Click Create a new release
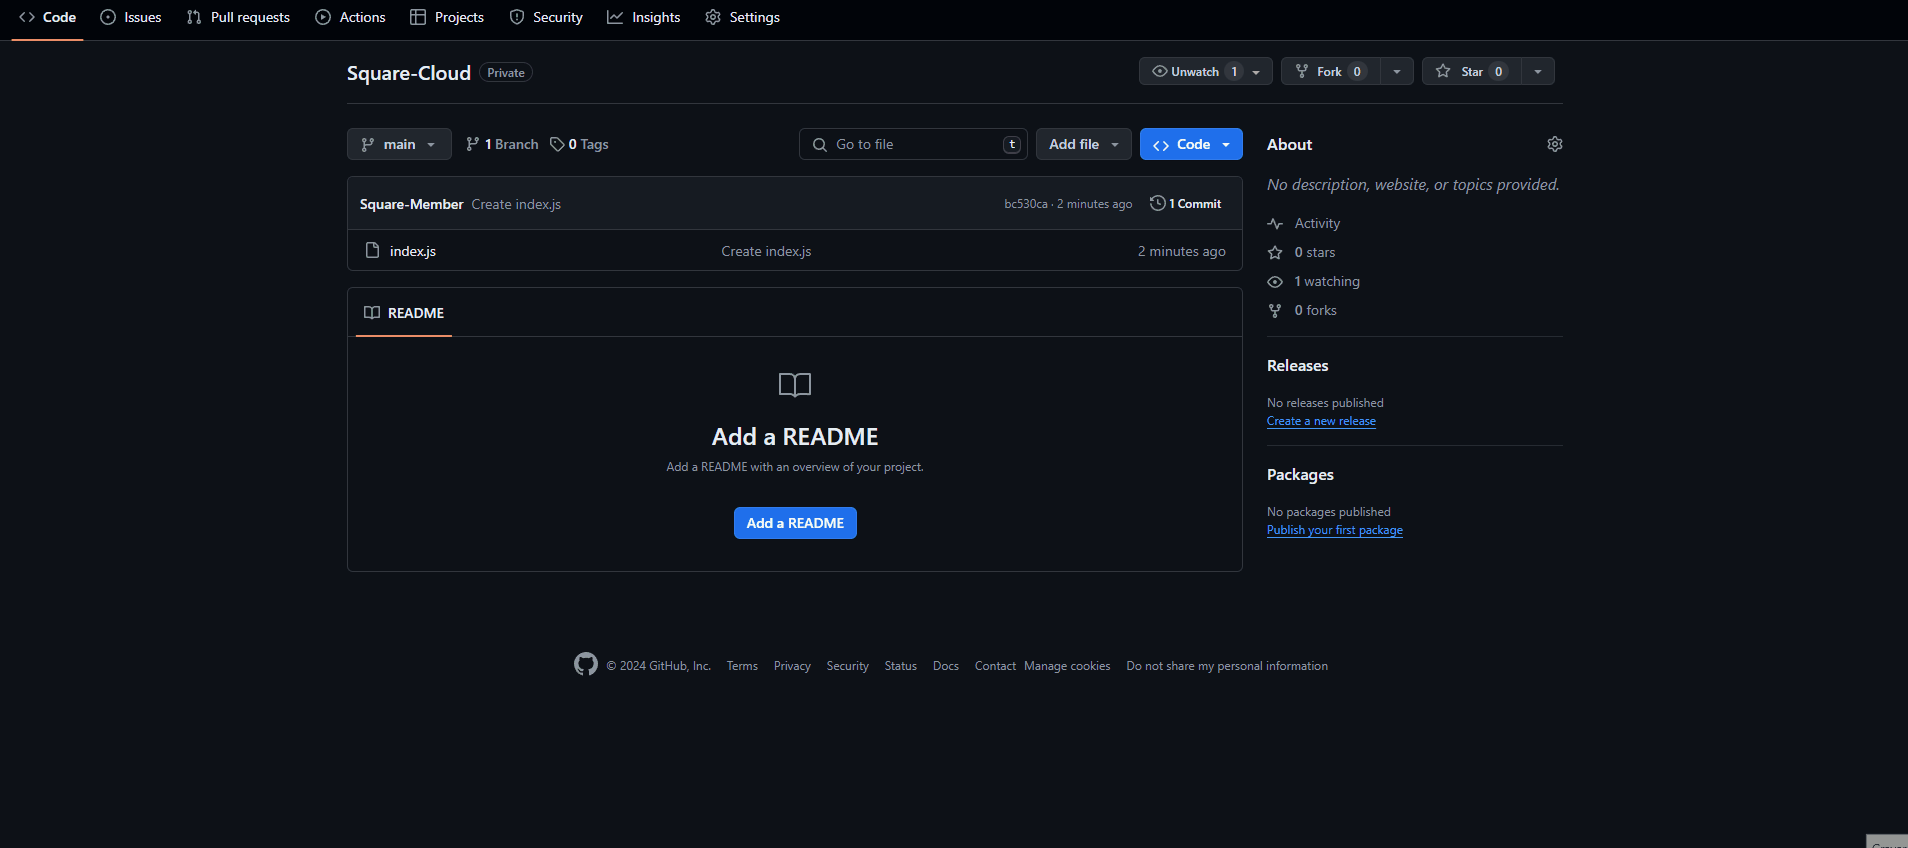Image resolution: width=1908 pixels, height=848 pixels. pos(1321,421)
